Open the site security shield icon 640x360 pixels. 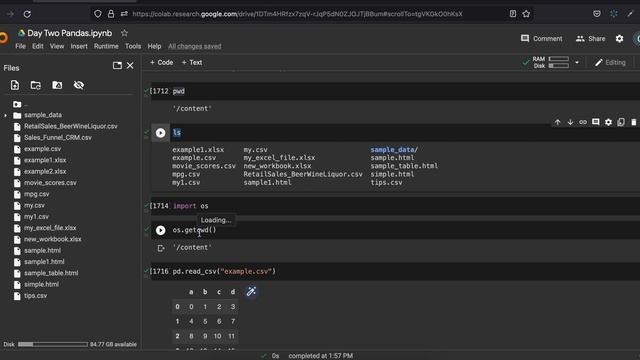98,14
